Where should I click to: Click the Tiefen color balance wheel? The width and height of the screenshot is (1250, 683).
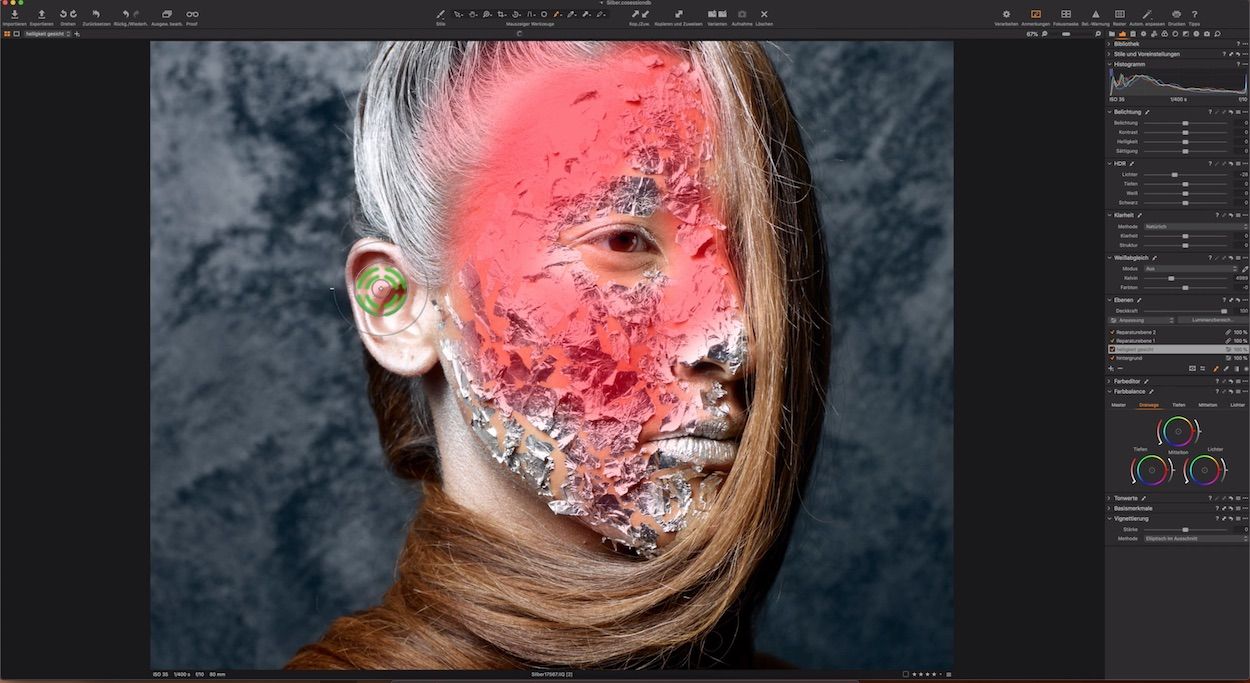(x=1151, y=470)
